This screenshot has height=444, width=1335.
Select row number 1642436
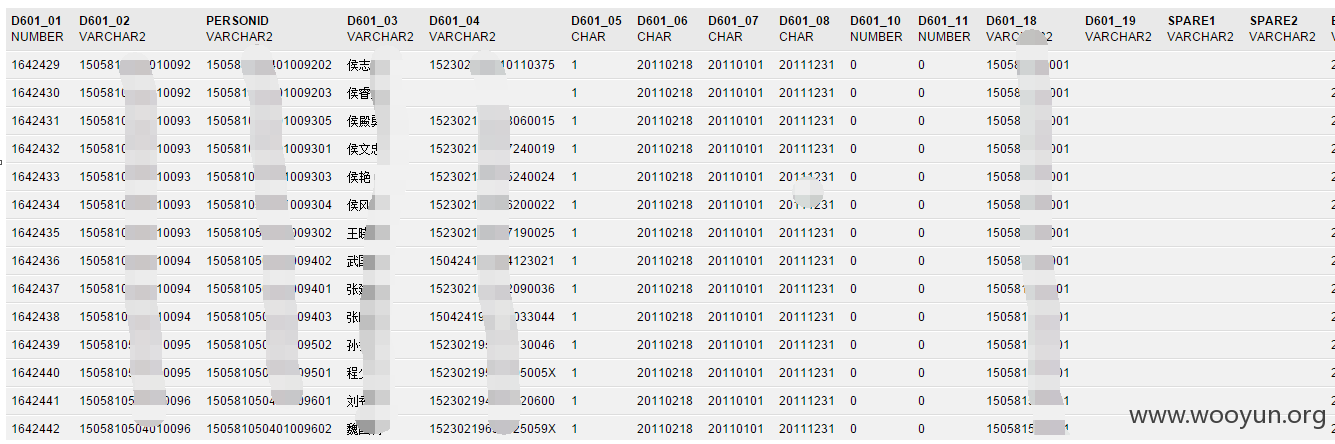667,261
